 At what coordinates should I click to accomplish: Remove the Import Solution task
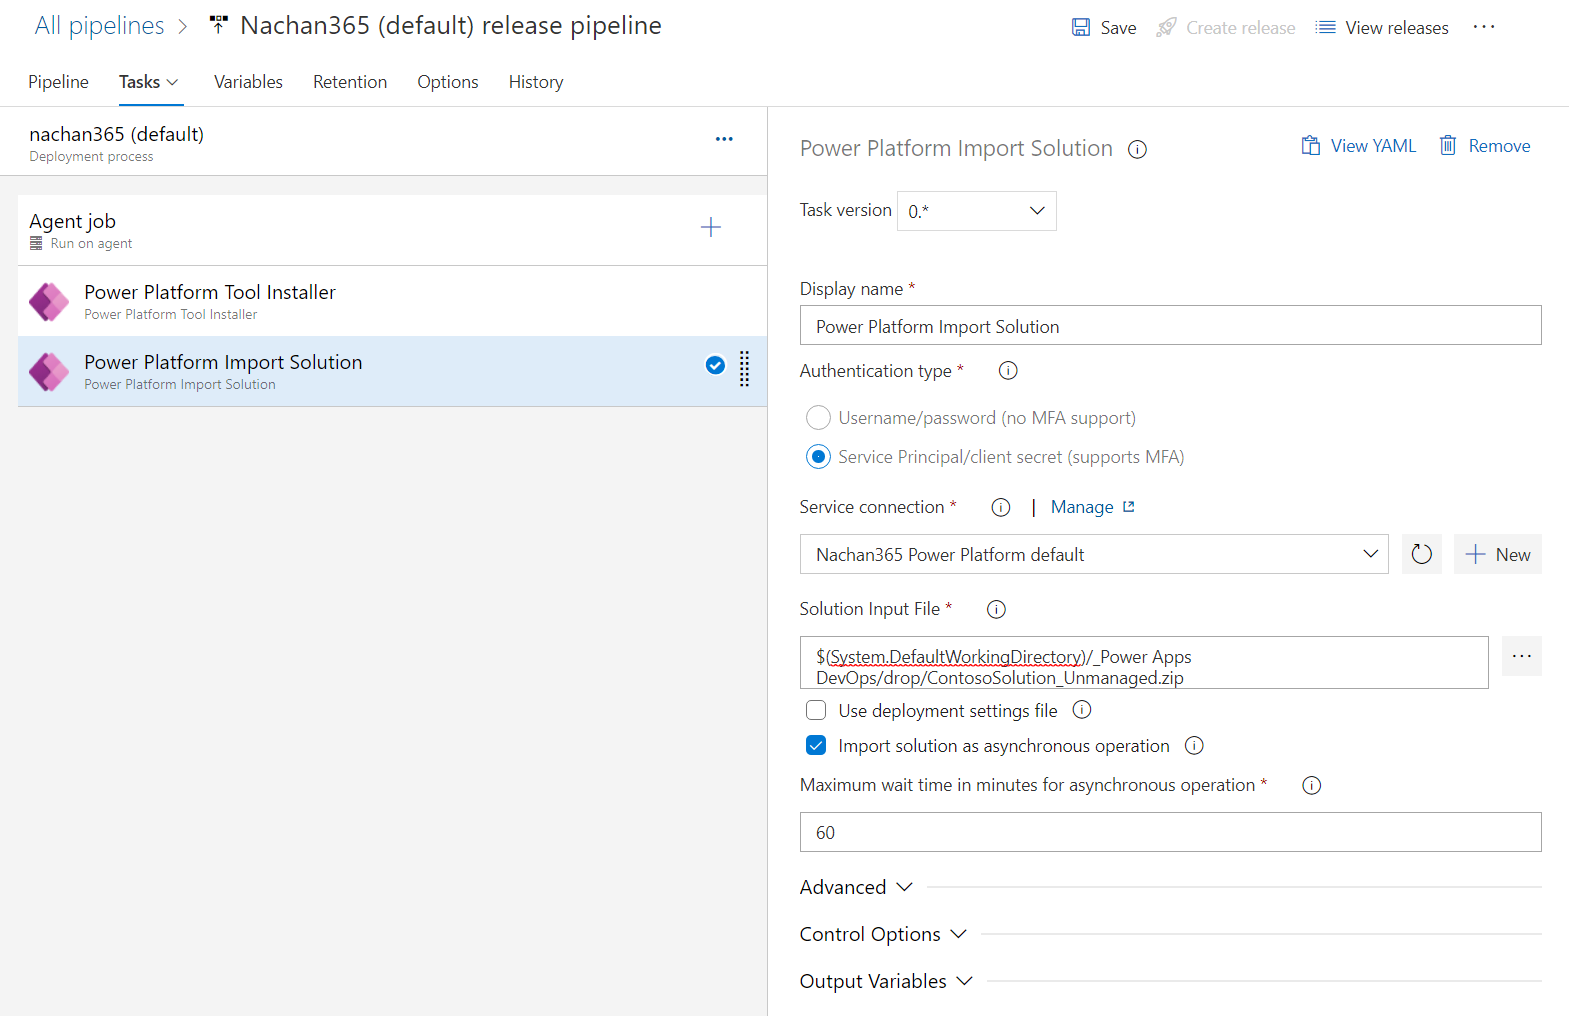pyautogui.click(x=1485, y=146)
